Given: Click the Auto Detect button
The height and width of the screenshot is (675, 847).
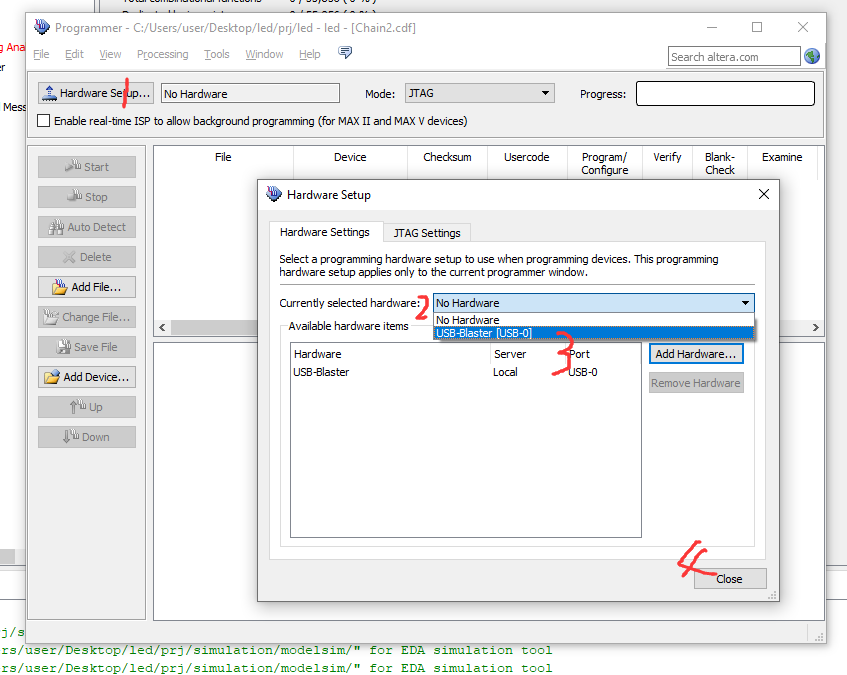Looking at the screenshot, I should click(x=87, y=227).
